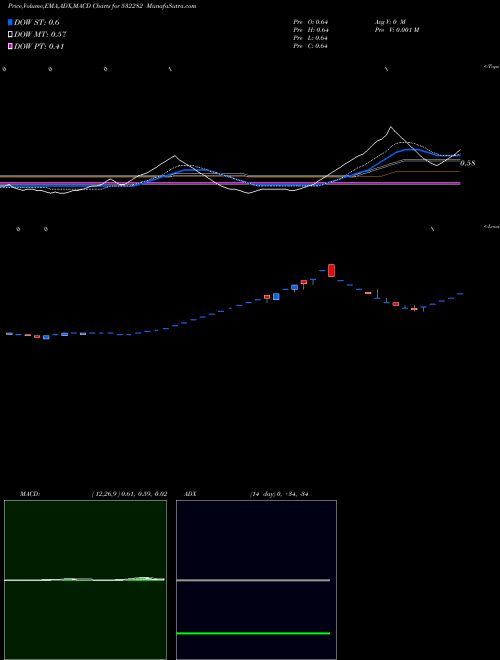This screenshot has height=660, width=500.
Task: Click the 'Pre V: 0.001 M' volume text
Action: coord(396,30)
